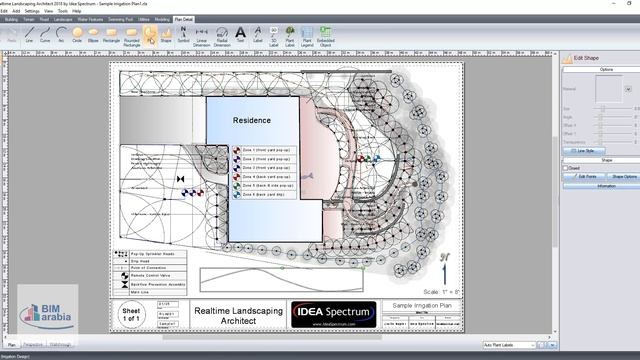Screen dimensions: 640x360
Task: Click the Shape Options button
Action: 624,176
